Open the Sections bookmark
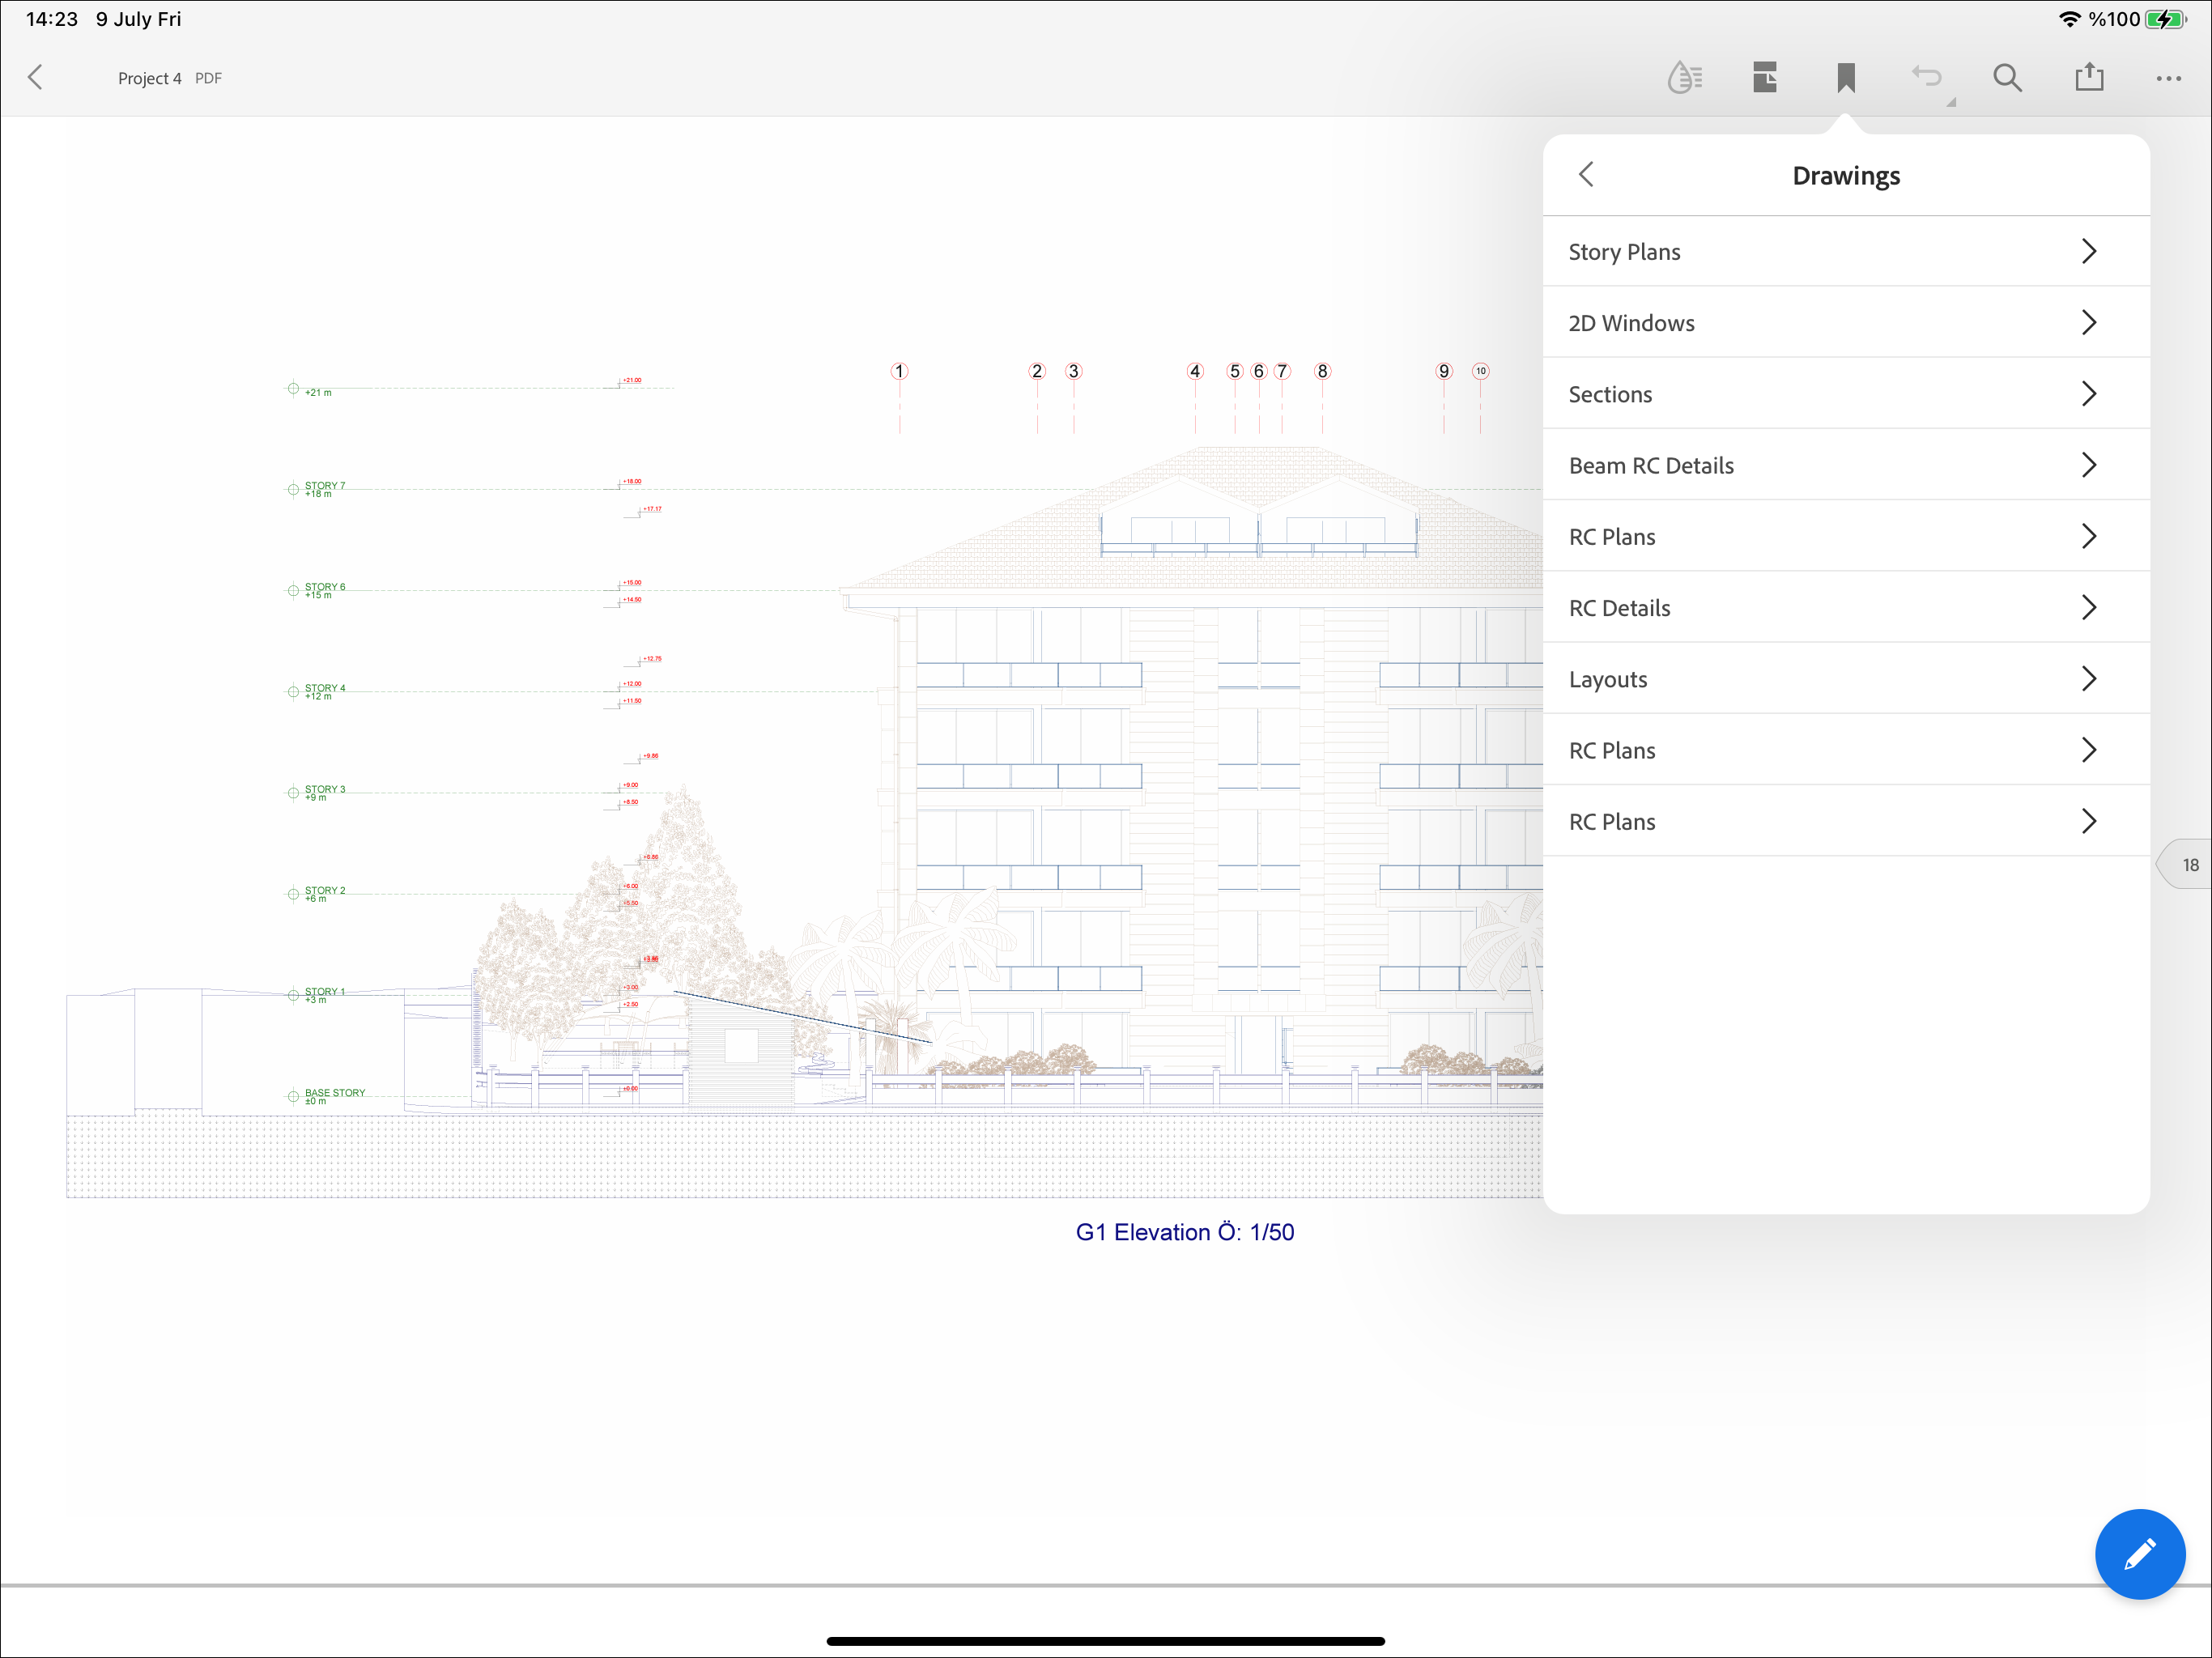Image resolution: width=2212 pixels, height=1658 pixels. click(1610, 394)
